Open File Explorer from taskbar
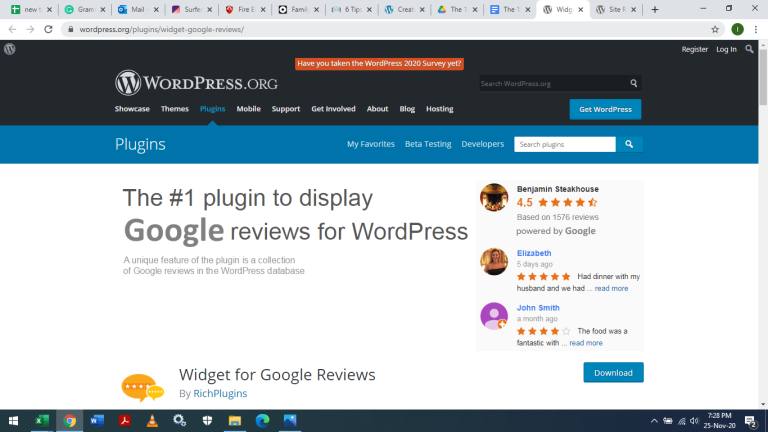 pos(235,421)
